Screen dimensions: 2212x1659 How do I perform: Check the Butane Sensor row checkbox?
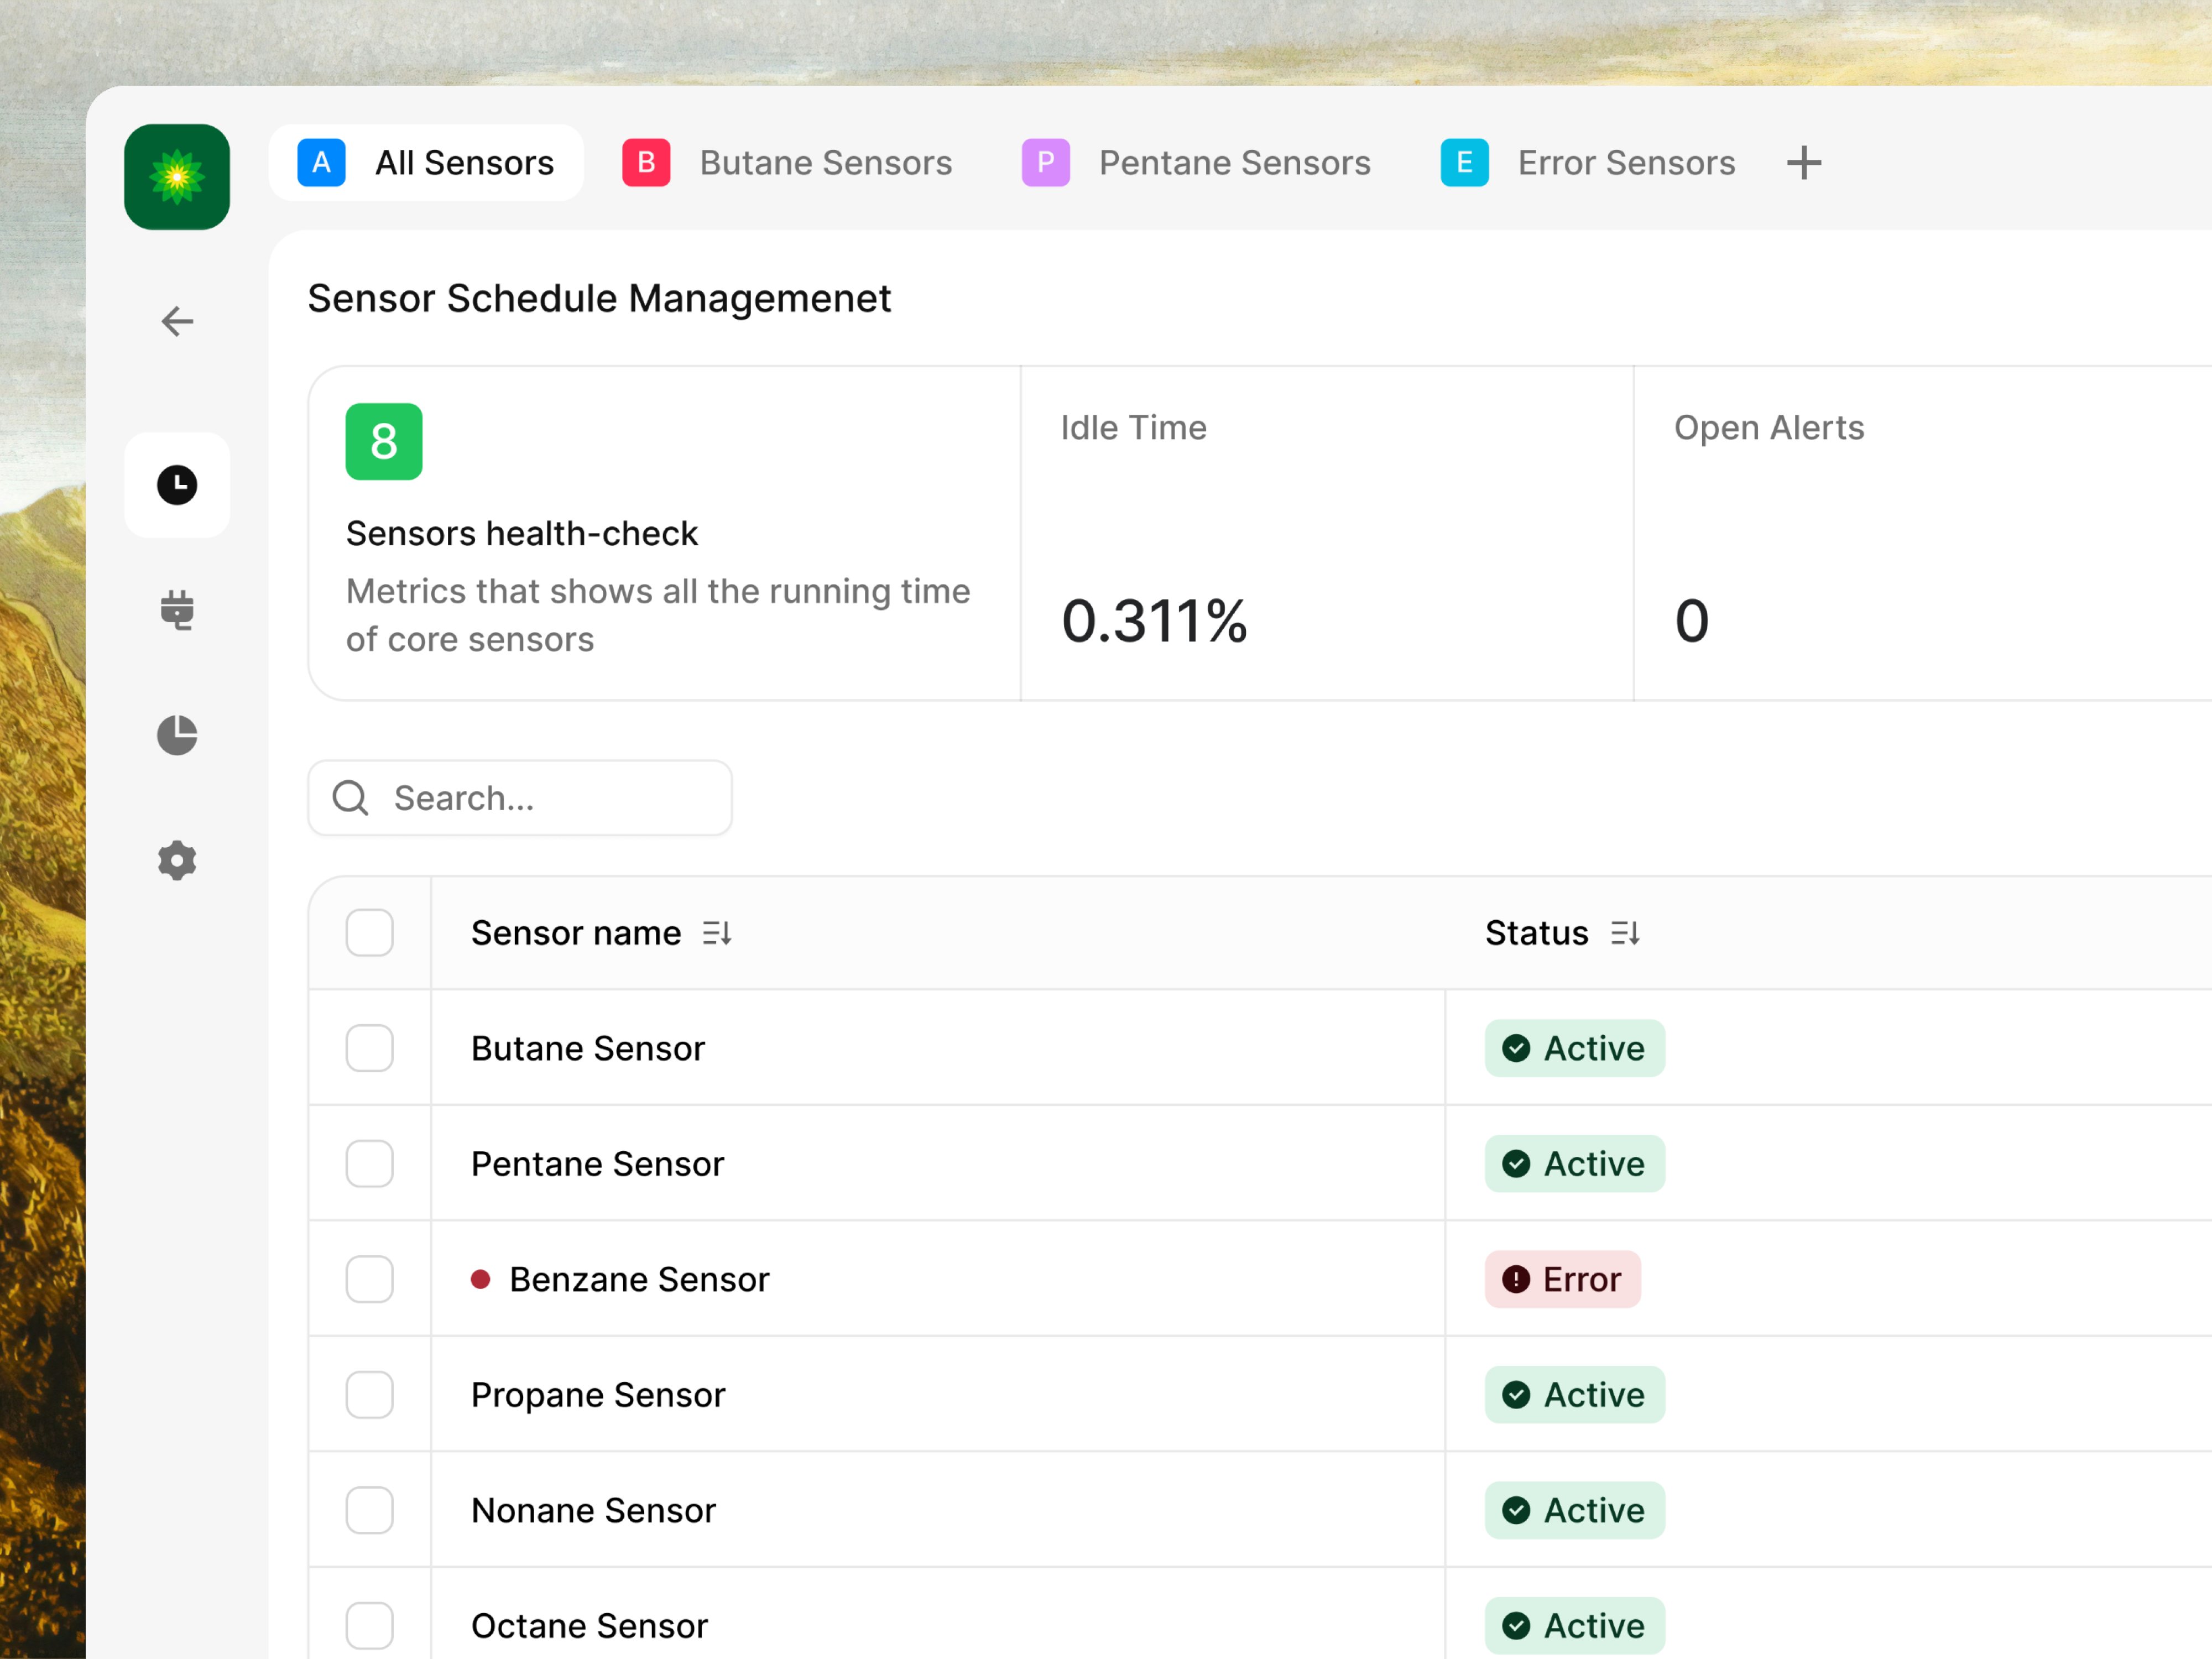(370, 1048)
